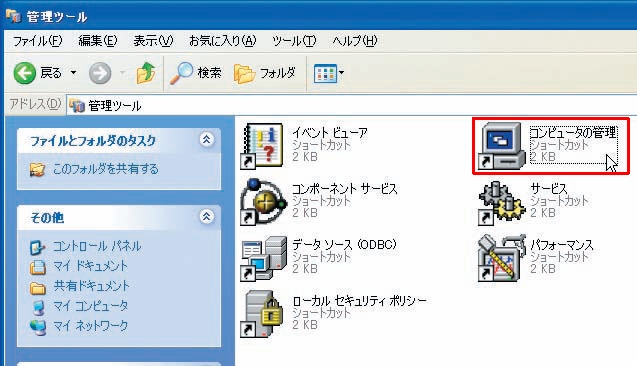
Task: Click the grey forward arrow button
Action: tap(100, 74)
